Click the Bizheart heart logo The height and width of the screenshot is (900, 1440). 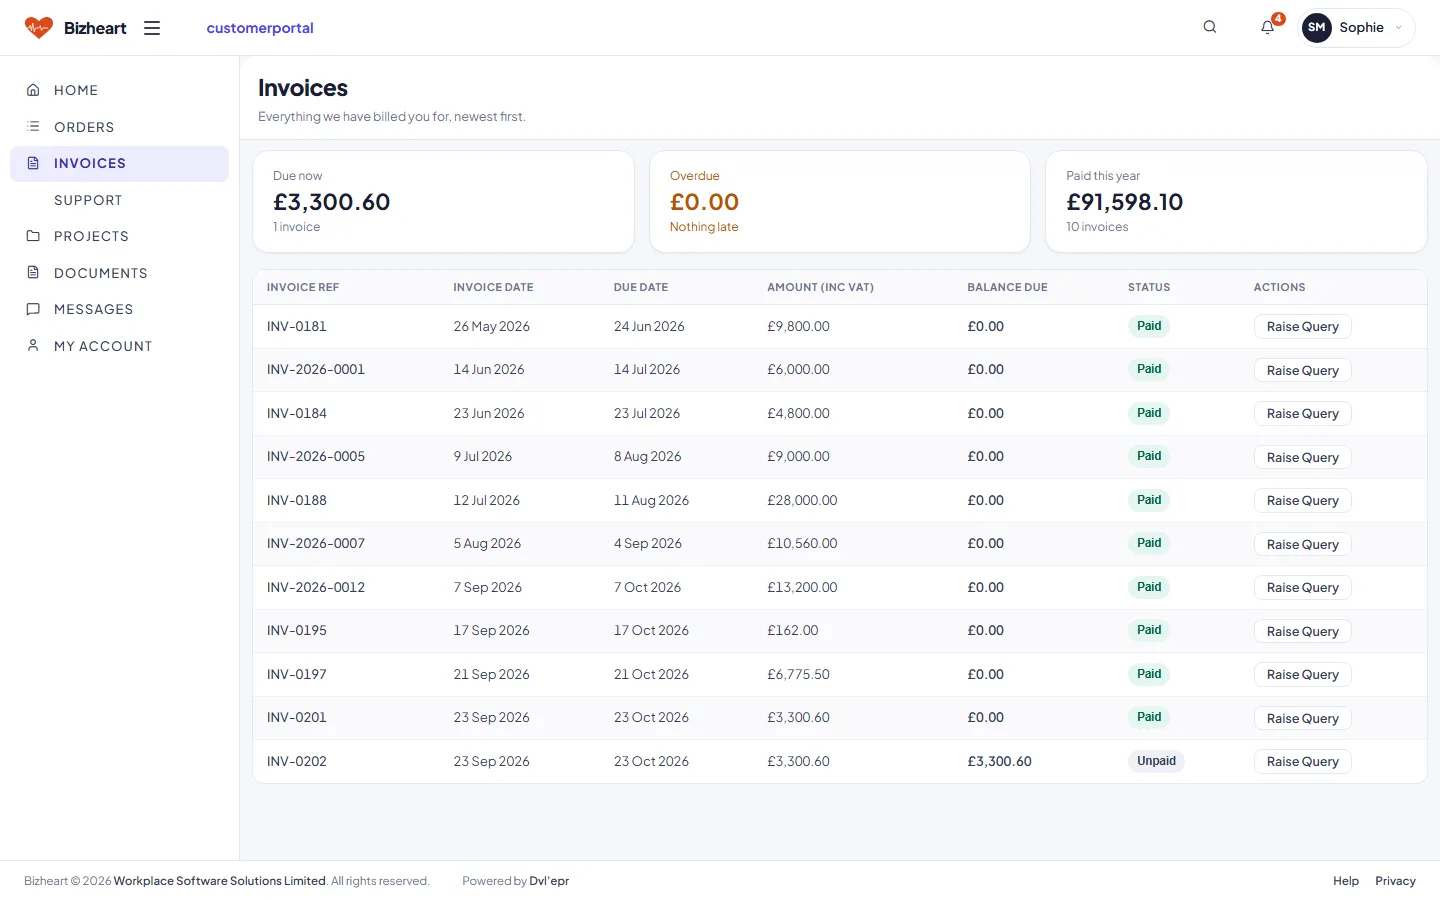click(39, 28)
